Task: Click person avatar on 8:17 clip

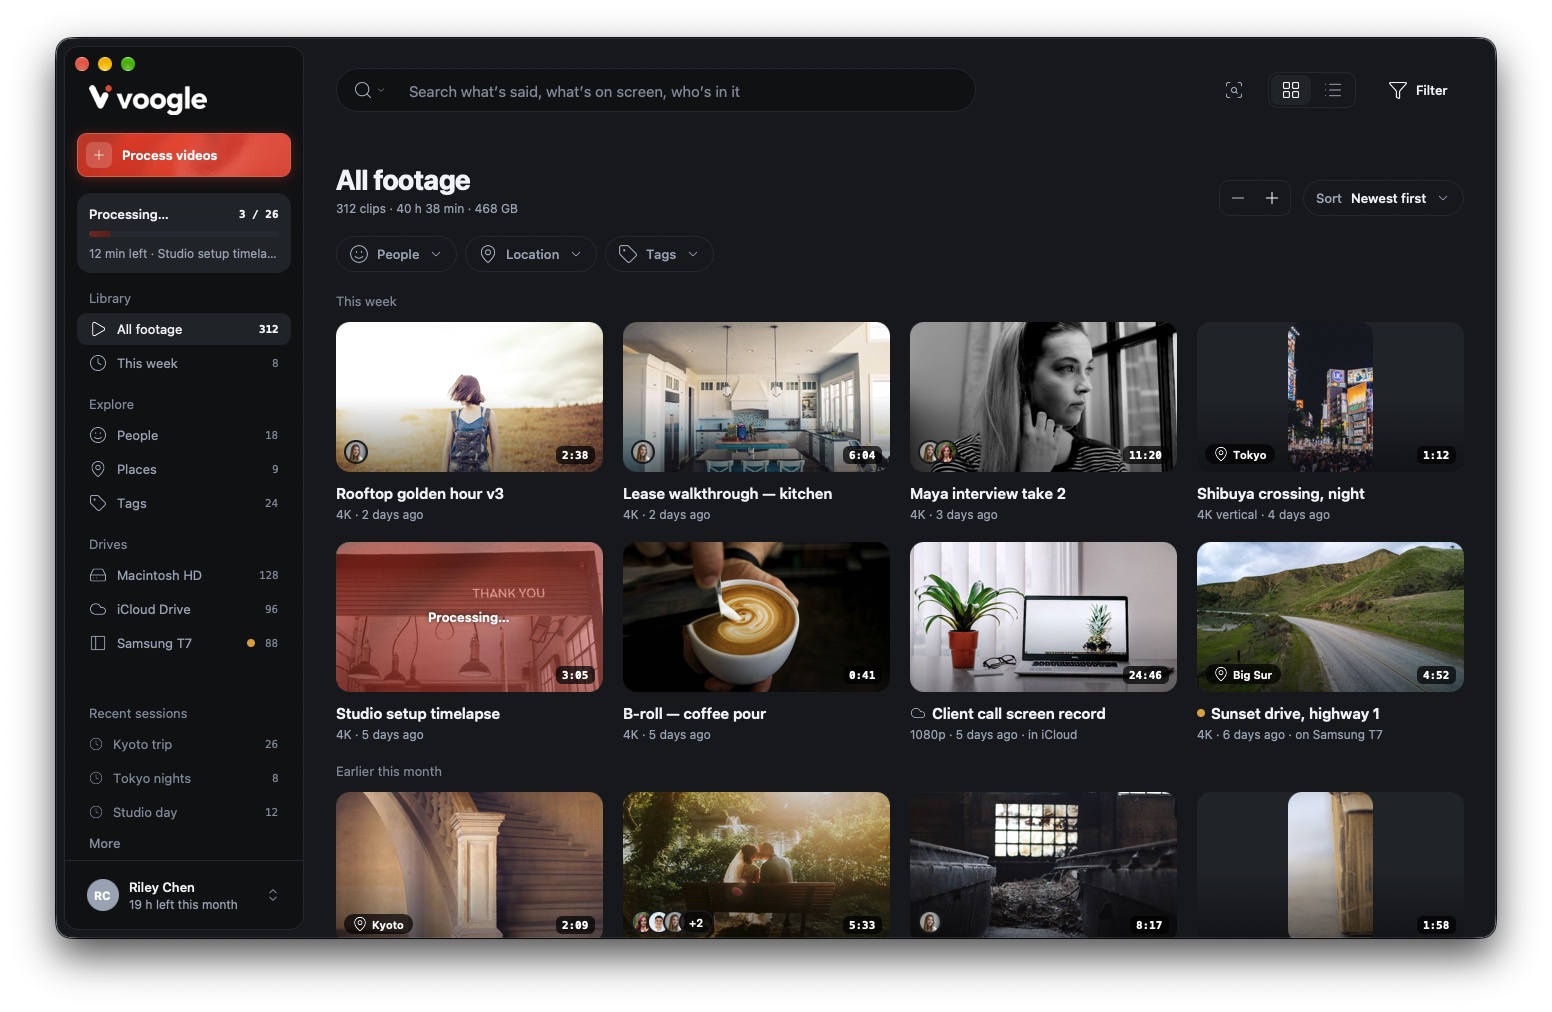Action: pos(930,922)
